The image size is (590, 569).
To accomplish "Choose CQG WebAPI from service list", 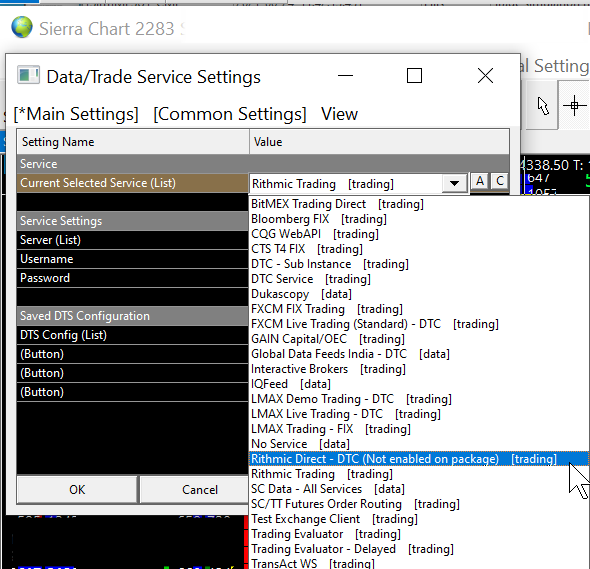I will pos(419,234).
